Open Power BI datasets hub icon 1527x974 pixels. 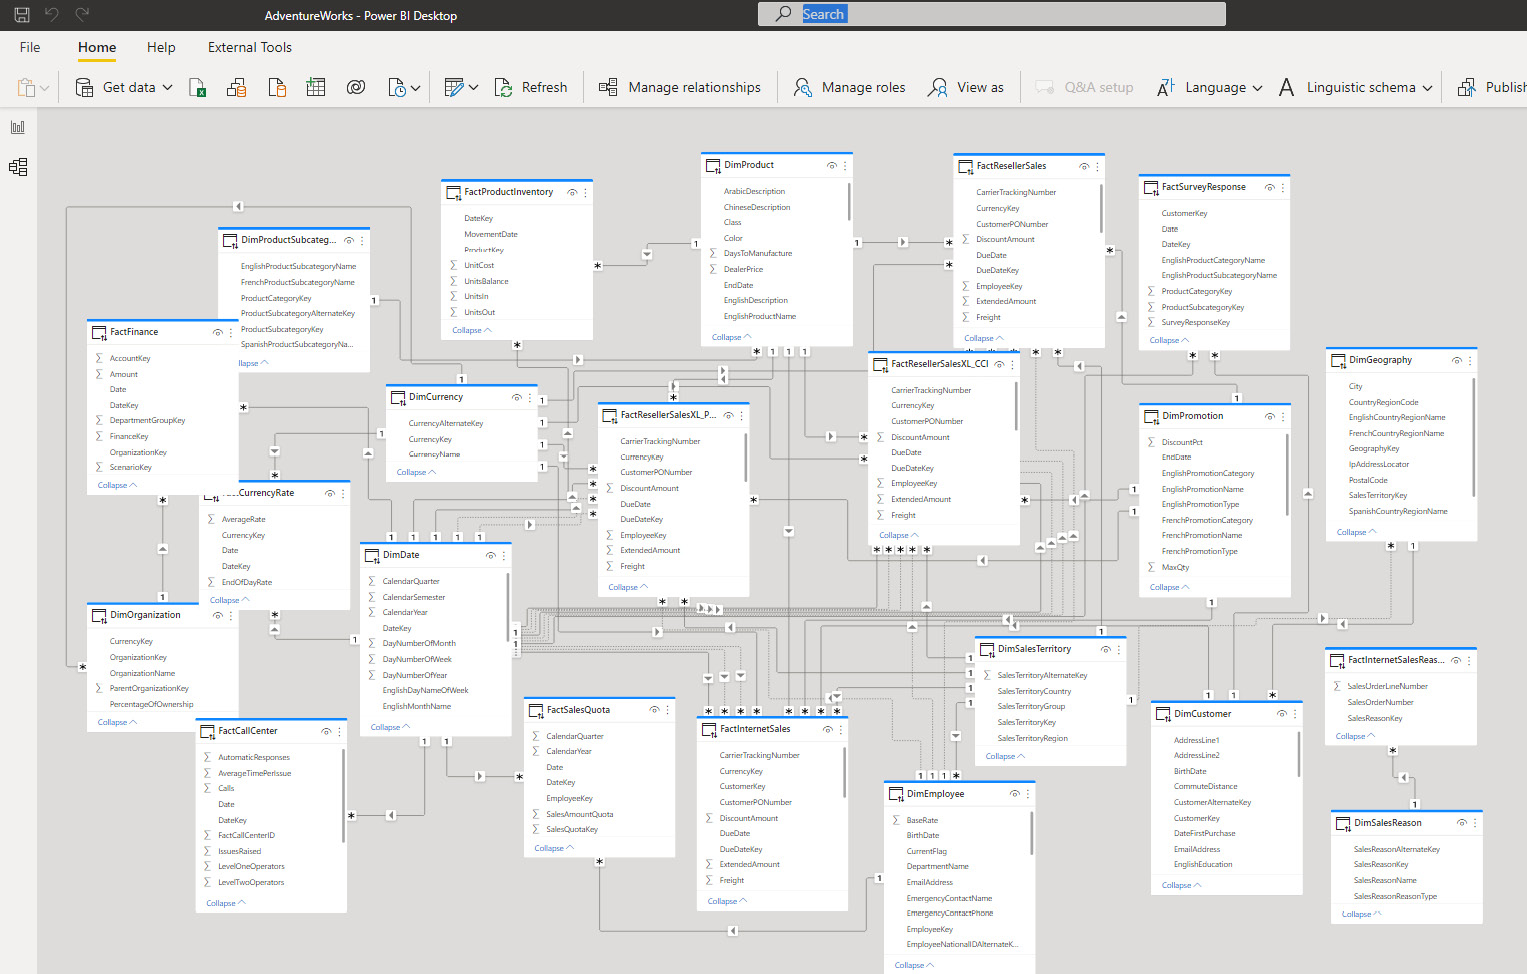click(x=237, y=88)
